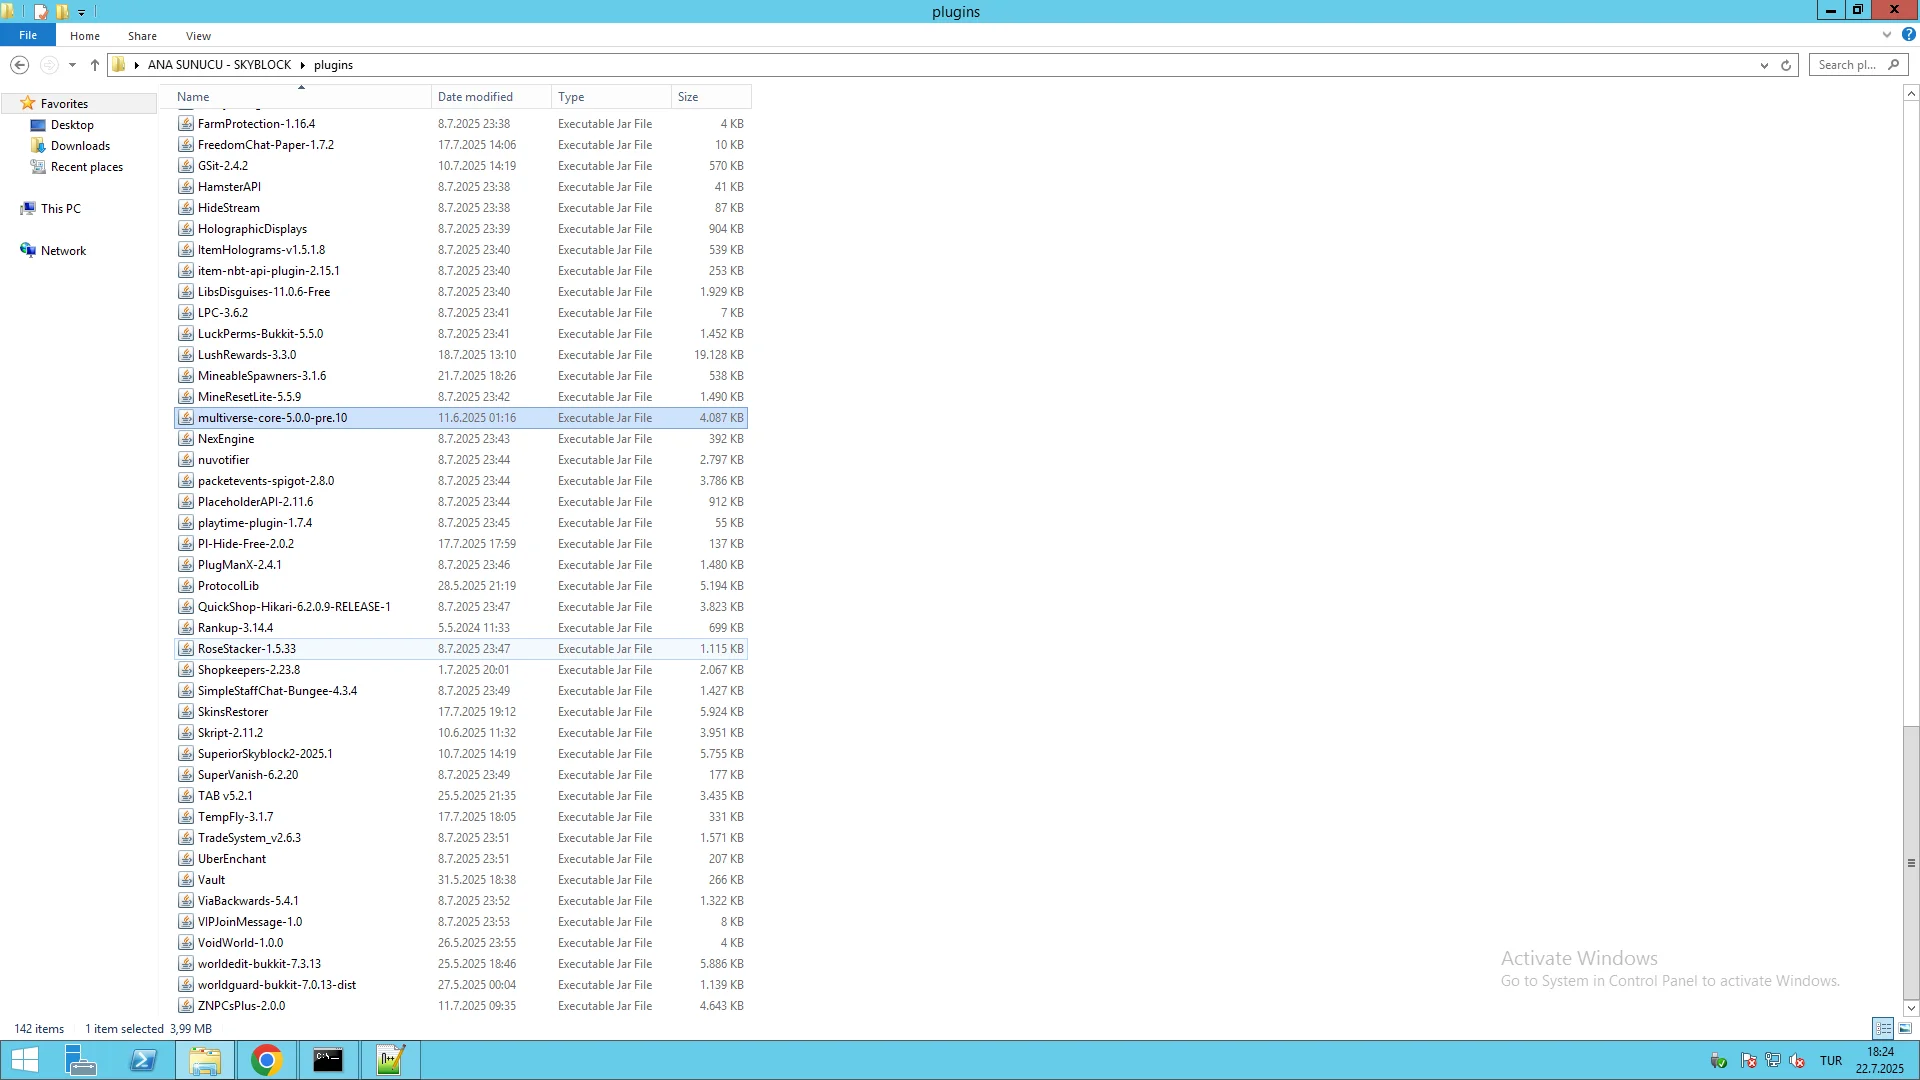
Task: Click the jar icon next to LuckPerms-Bukkit-5.5.0
Action: [186, 334]
